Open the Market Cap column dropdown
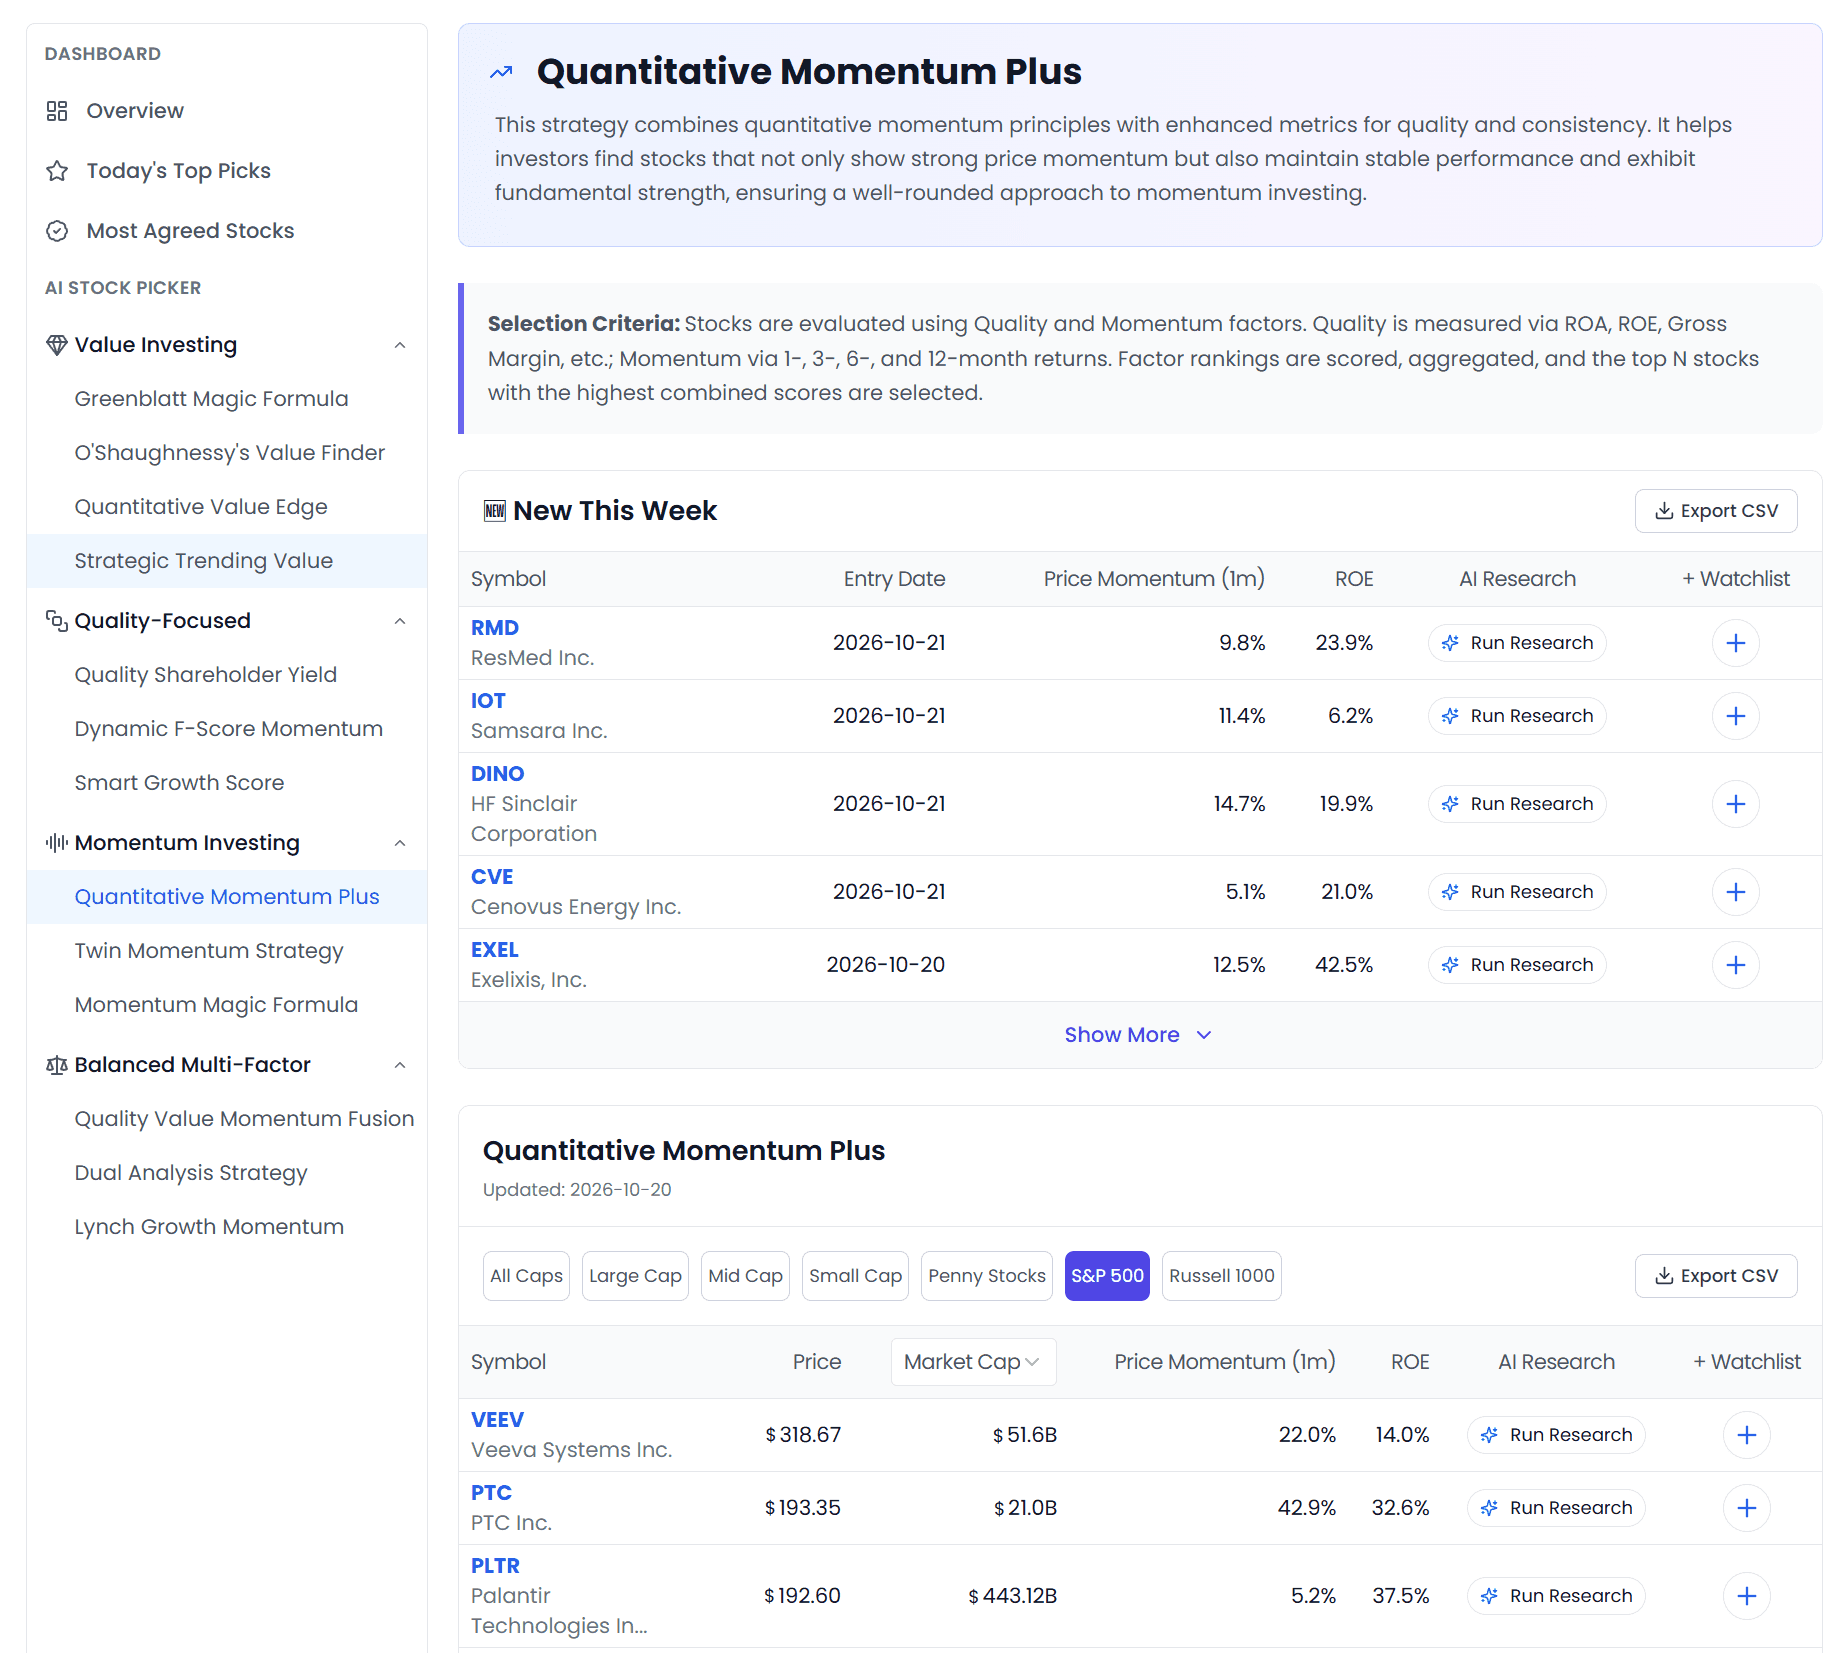 coord(973,1362)
